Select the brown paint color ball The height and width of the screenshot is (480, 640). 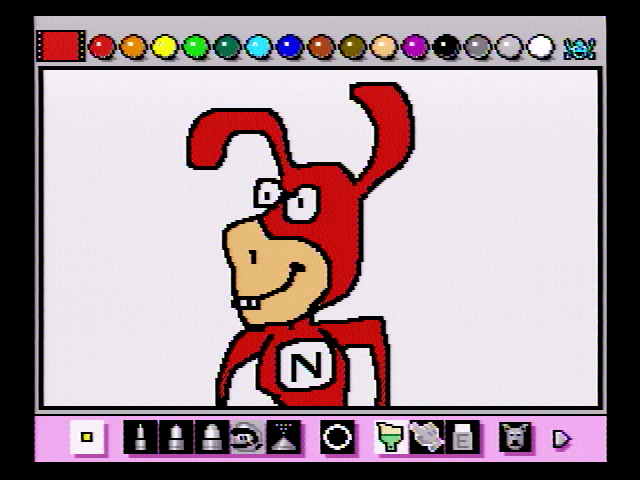pyautogui.click(x=321, y=46)
